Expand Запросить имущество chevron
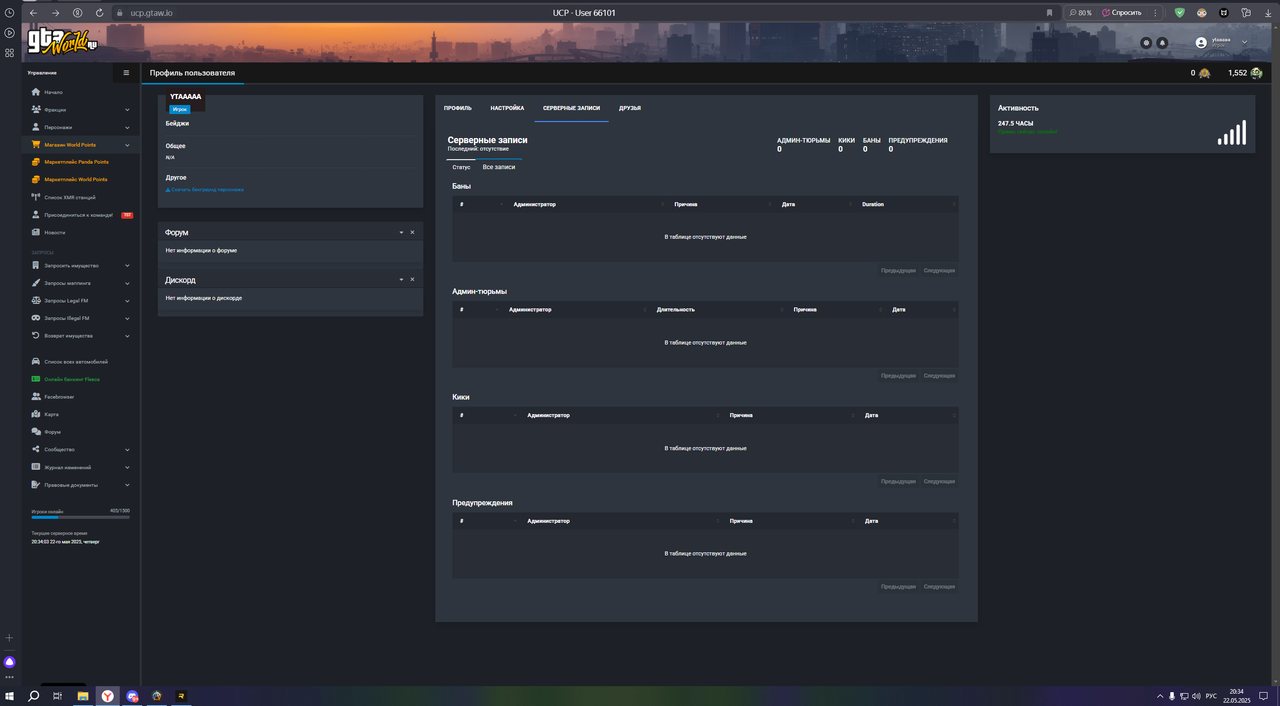This screenshot has height=706, width=1280. [x=127, y=266]
